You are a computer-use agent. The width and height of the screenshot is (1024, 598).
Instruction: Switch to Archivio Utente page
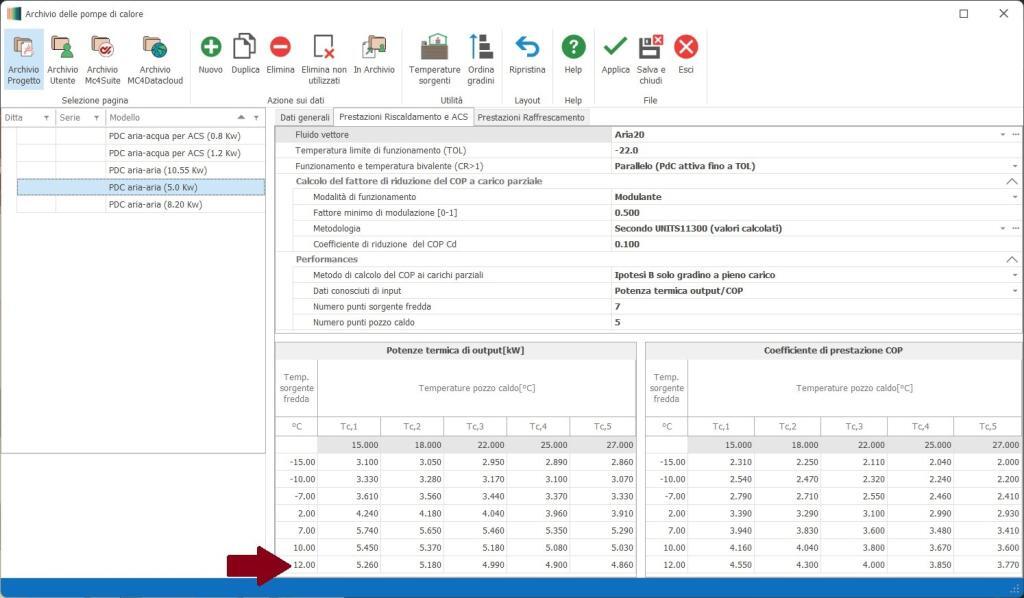[x=63, y=59]
